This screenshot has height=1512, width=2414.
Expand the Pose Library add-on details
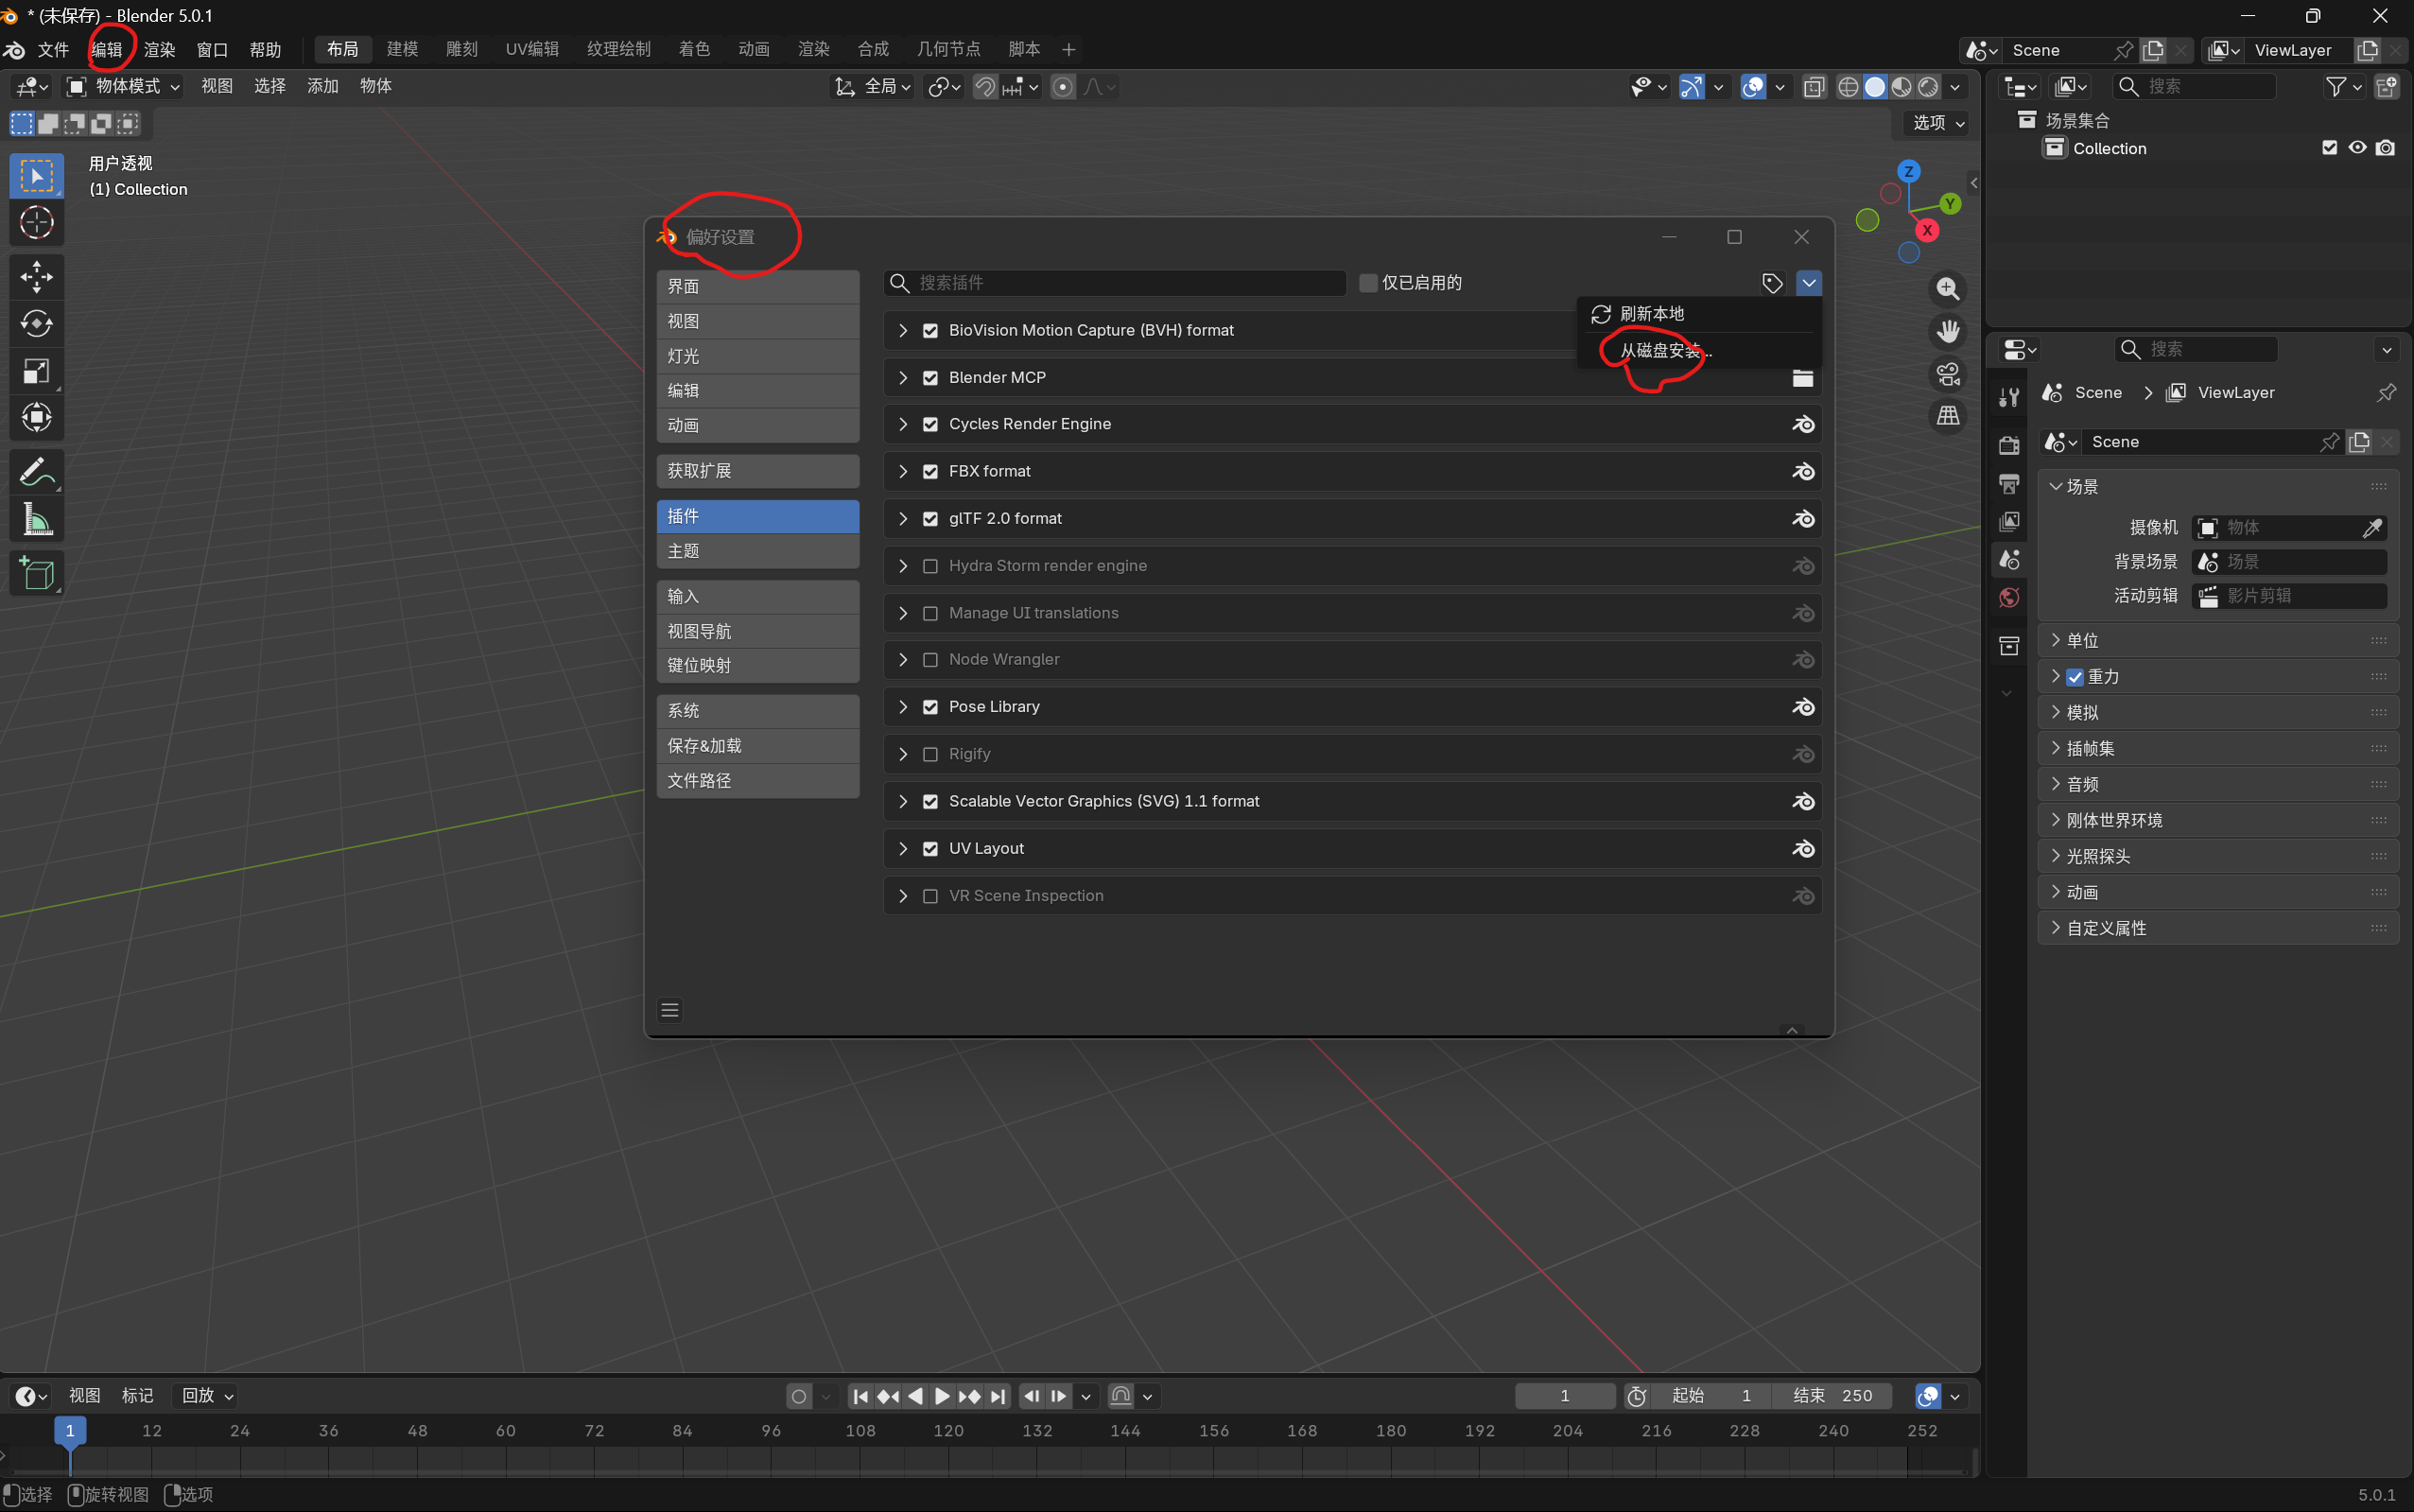pyautogui.click(x=903, y=707)
